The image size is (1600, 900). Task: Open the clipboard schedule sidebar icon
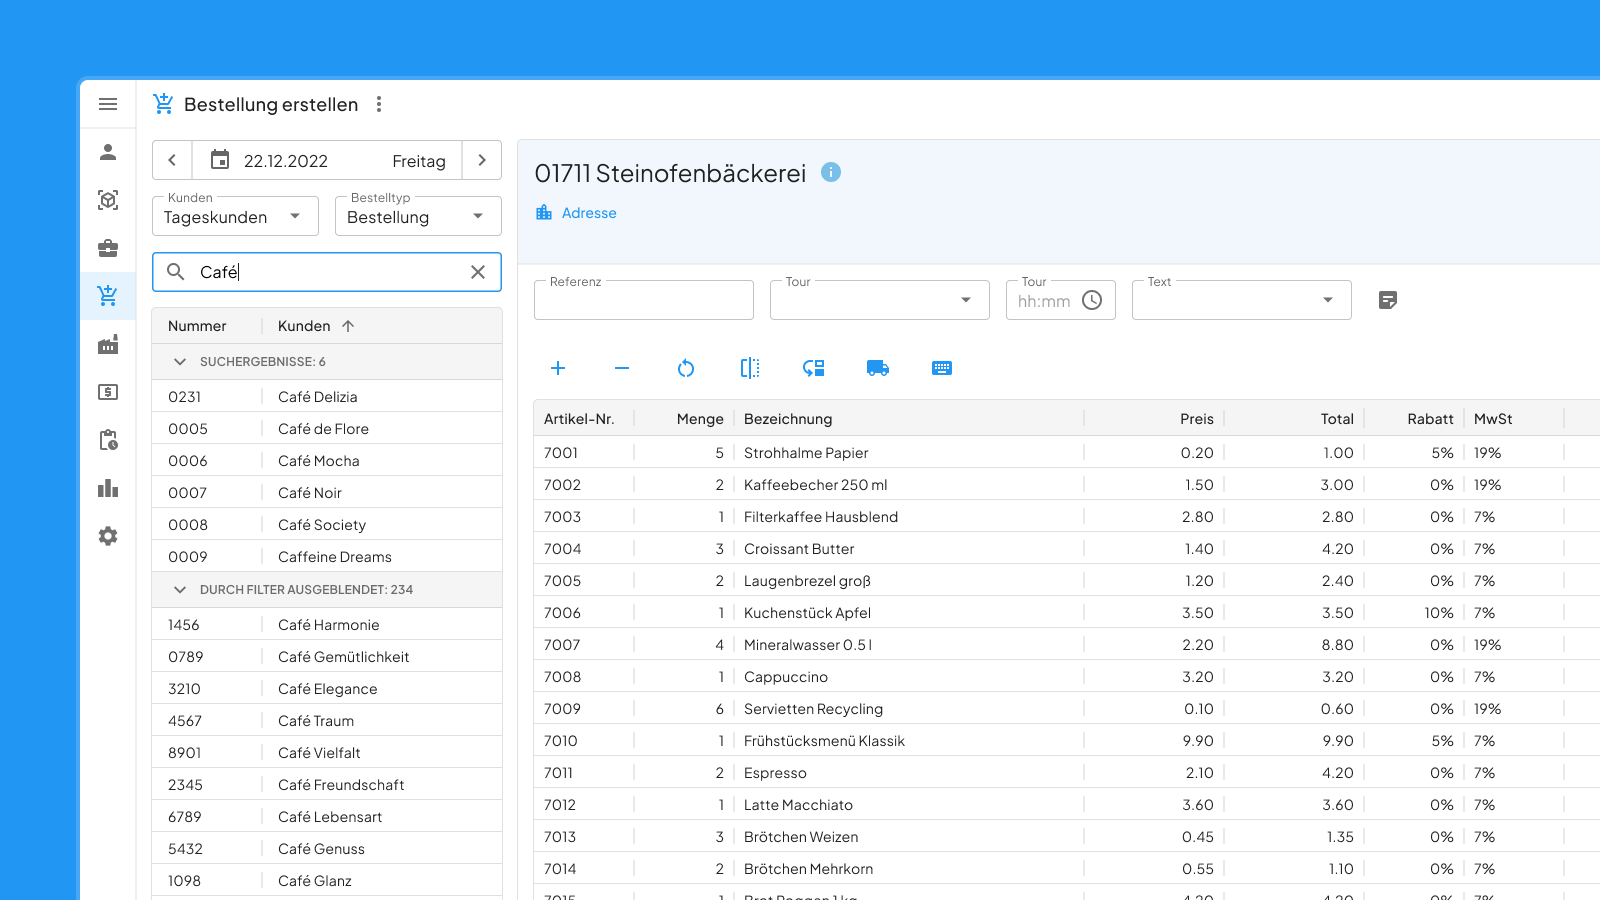click(108, 440)
